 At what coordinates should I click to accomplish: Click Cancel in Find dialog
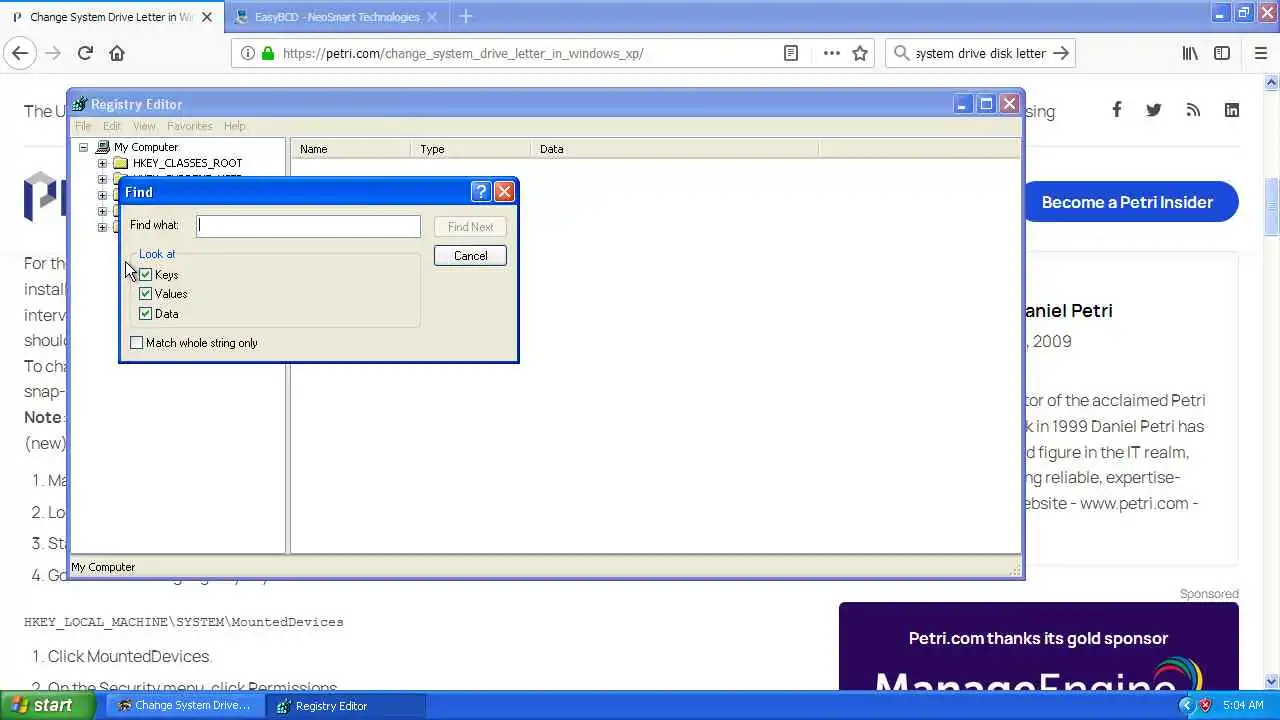click(x=470, y=256)
